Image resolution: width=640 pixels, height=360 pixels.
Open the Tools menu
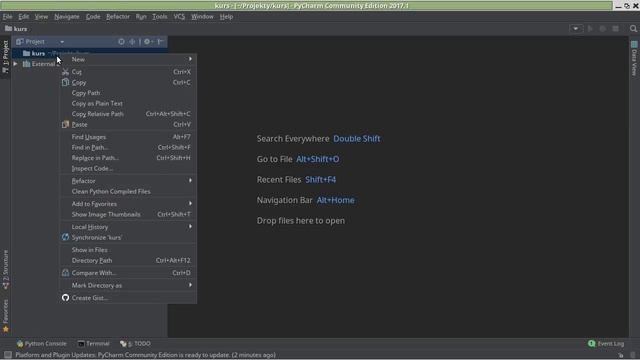point(160,17)
